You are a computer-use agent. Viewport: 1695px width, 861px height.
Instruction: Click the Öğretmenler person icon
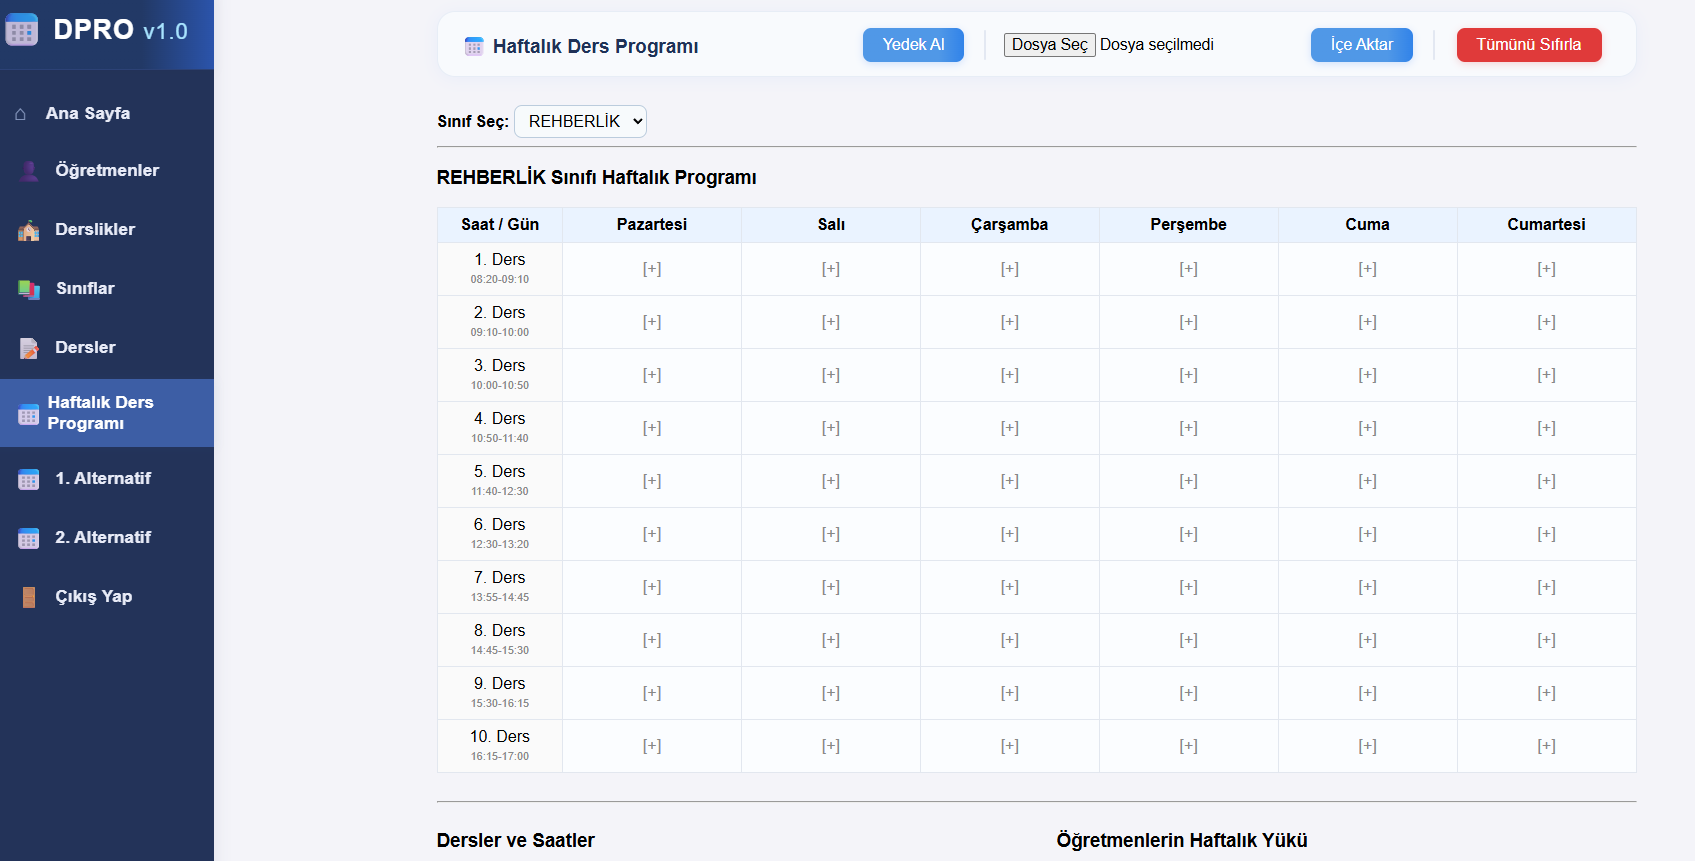29,171
